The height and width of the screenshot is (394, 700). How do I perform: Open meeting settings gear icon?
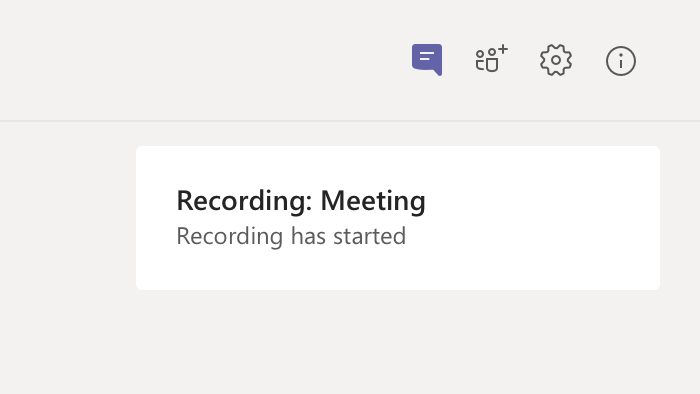click(556, 60)
